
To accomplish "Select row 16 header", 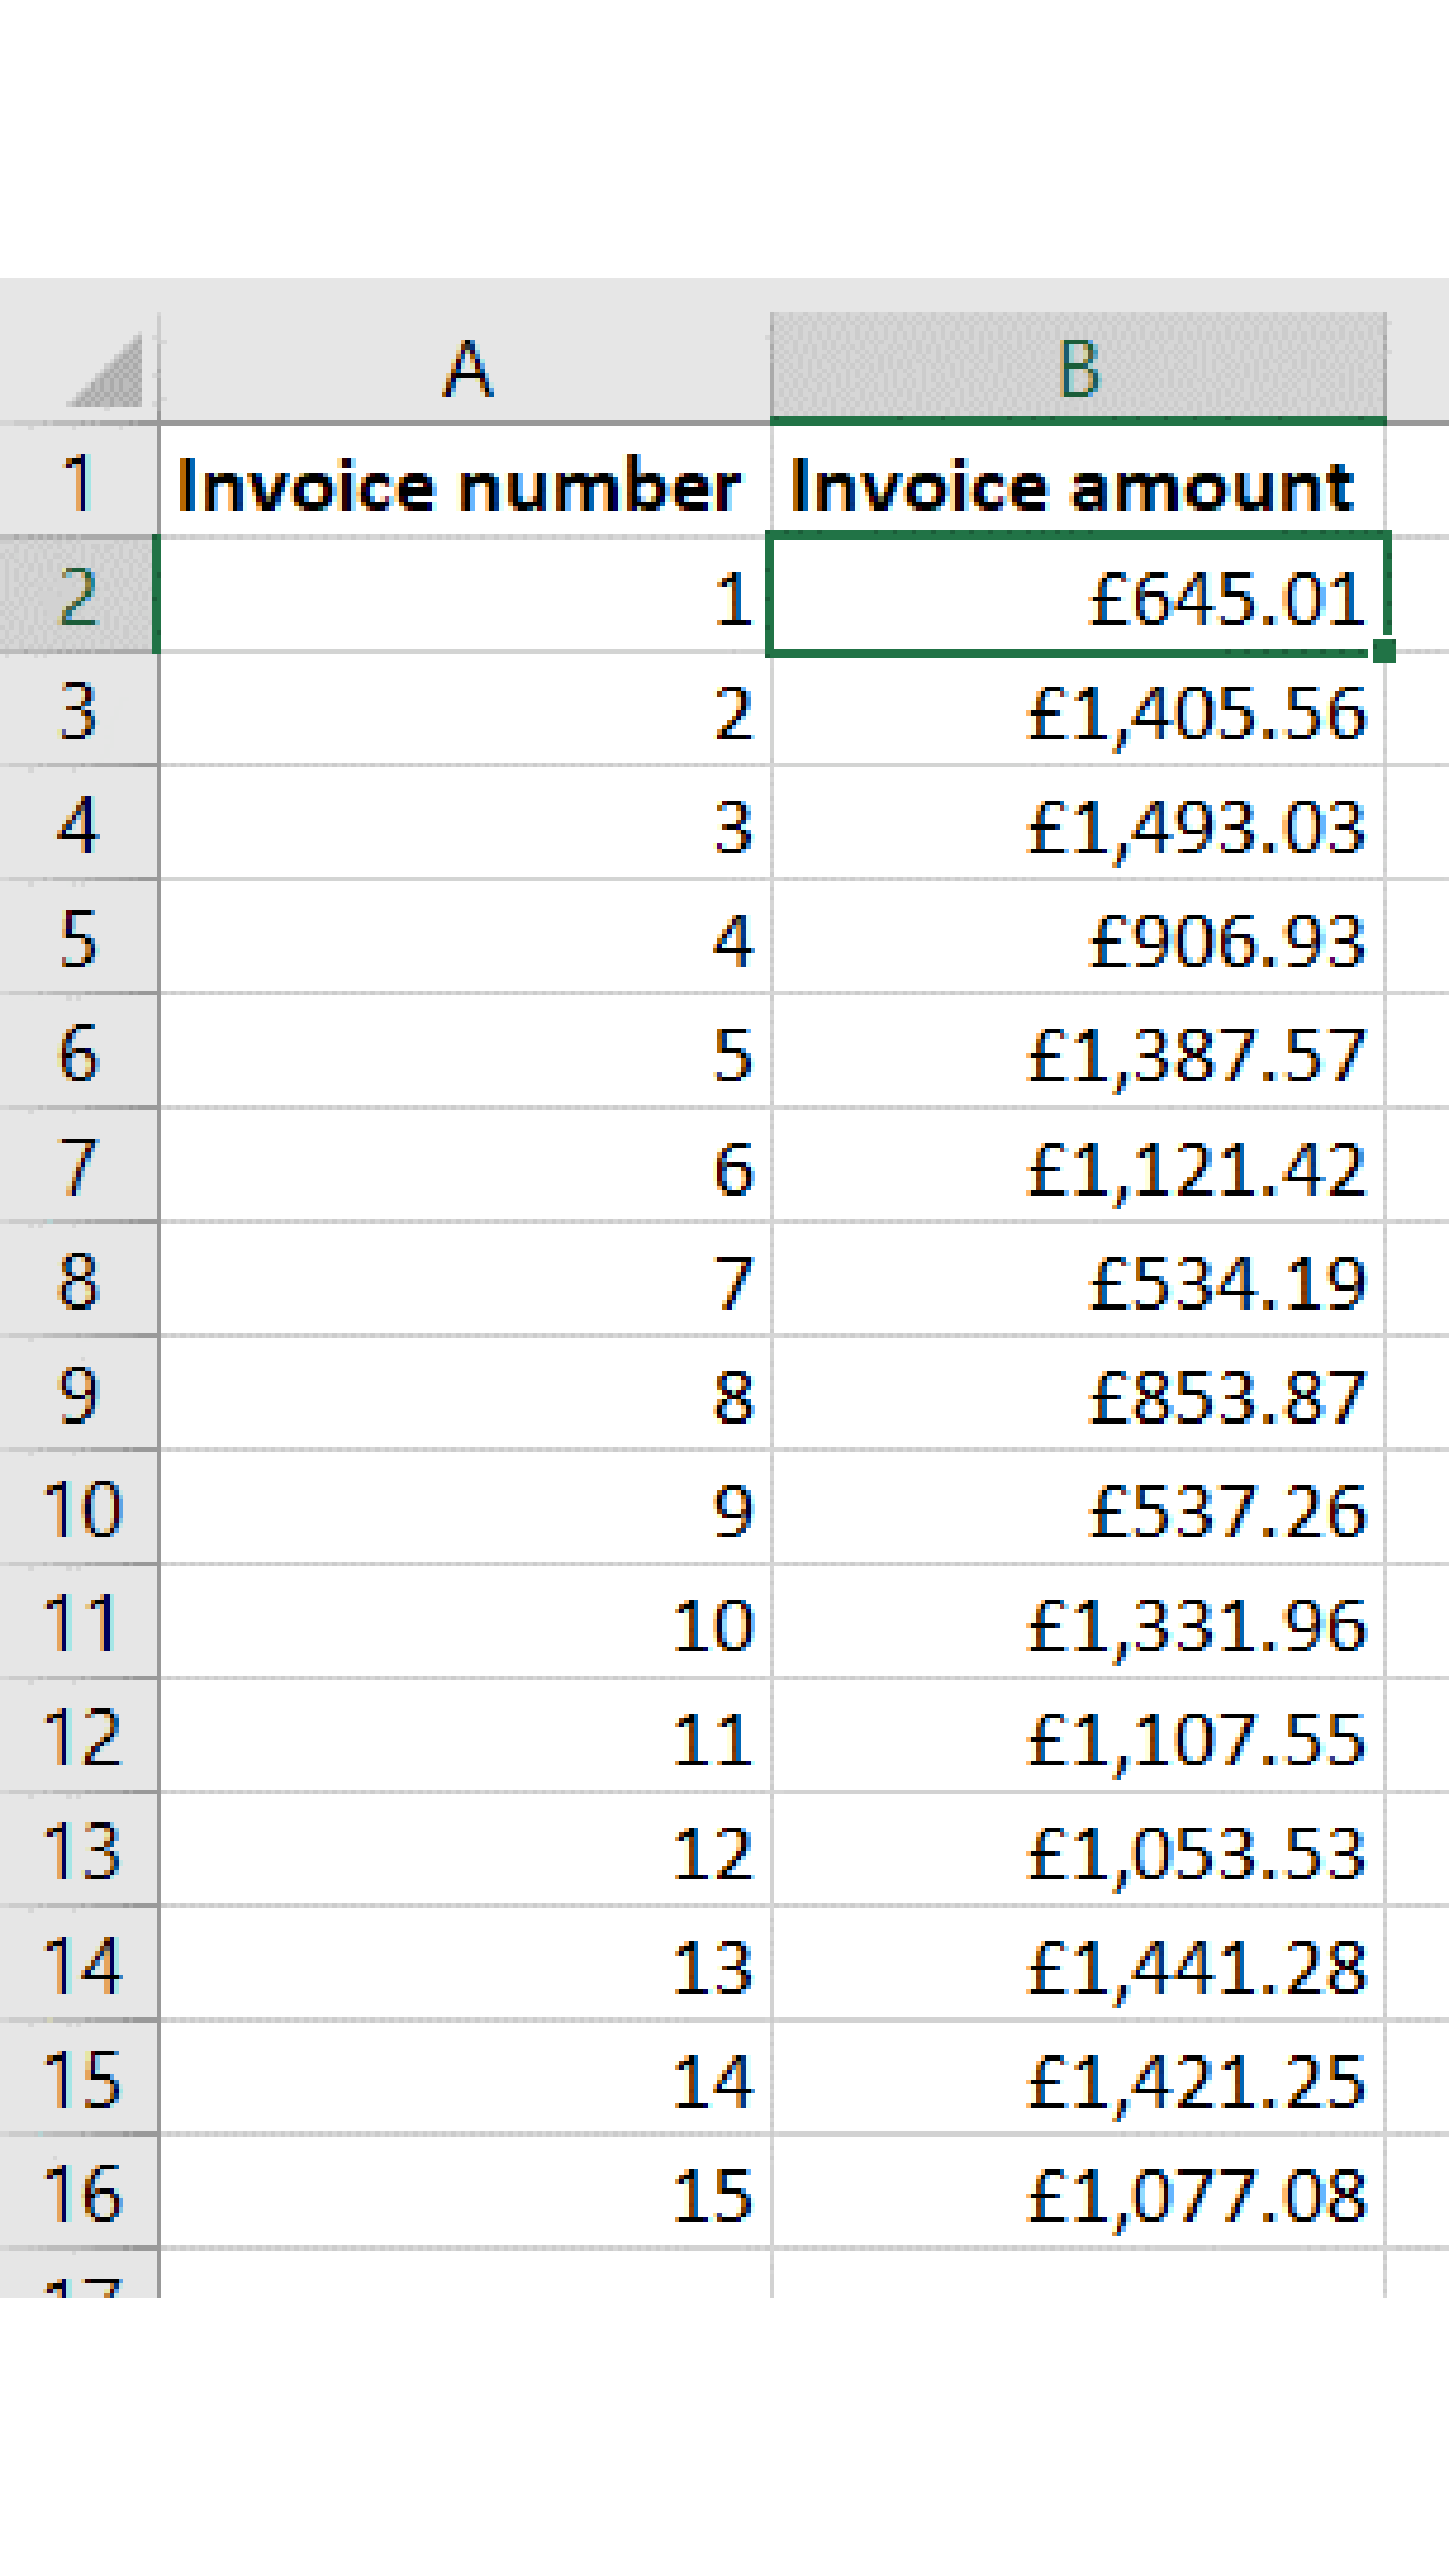I will click(x=78, y=2193).
